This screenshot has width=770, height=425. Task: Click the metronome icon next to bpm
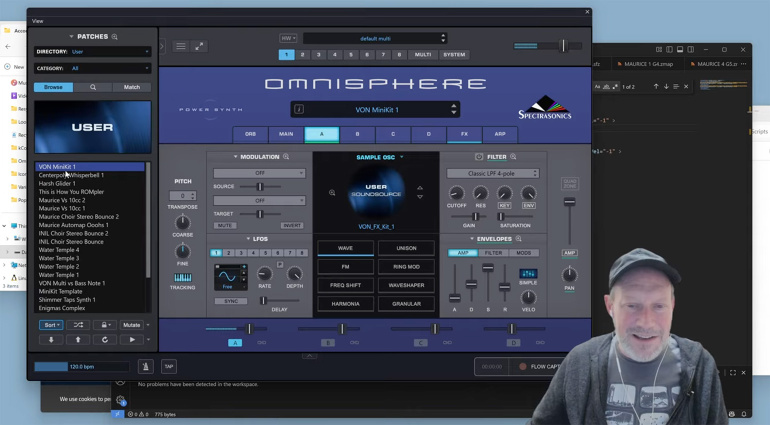pos(145,367)
